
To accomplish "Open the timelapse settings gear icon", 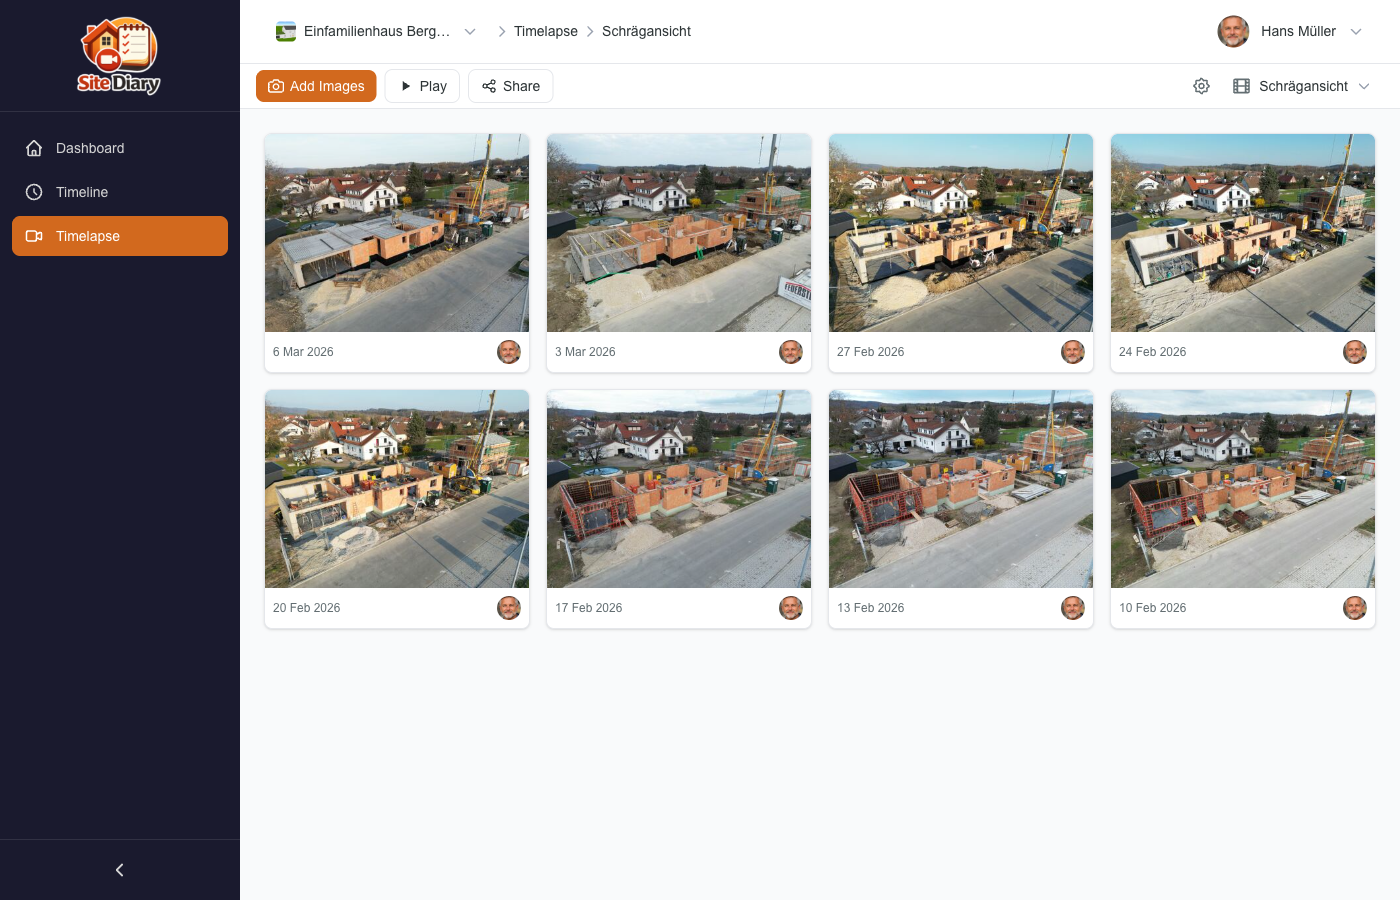I will click(x=1201, y=86).
